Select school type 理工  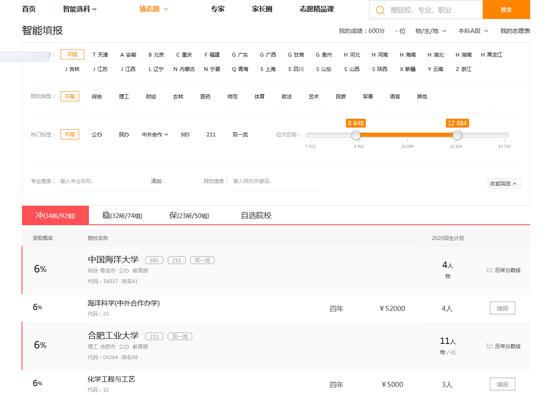(x=124, y=96)
